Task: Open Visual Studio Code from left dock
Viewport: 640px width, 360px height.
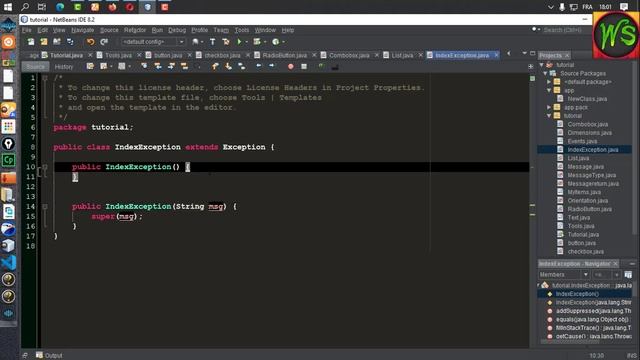Action: [8, 262]
